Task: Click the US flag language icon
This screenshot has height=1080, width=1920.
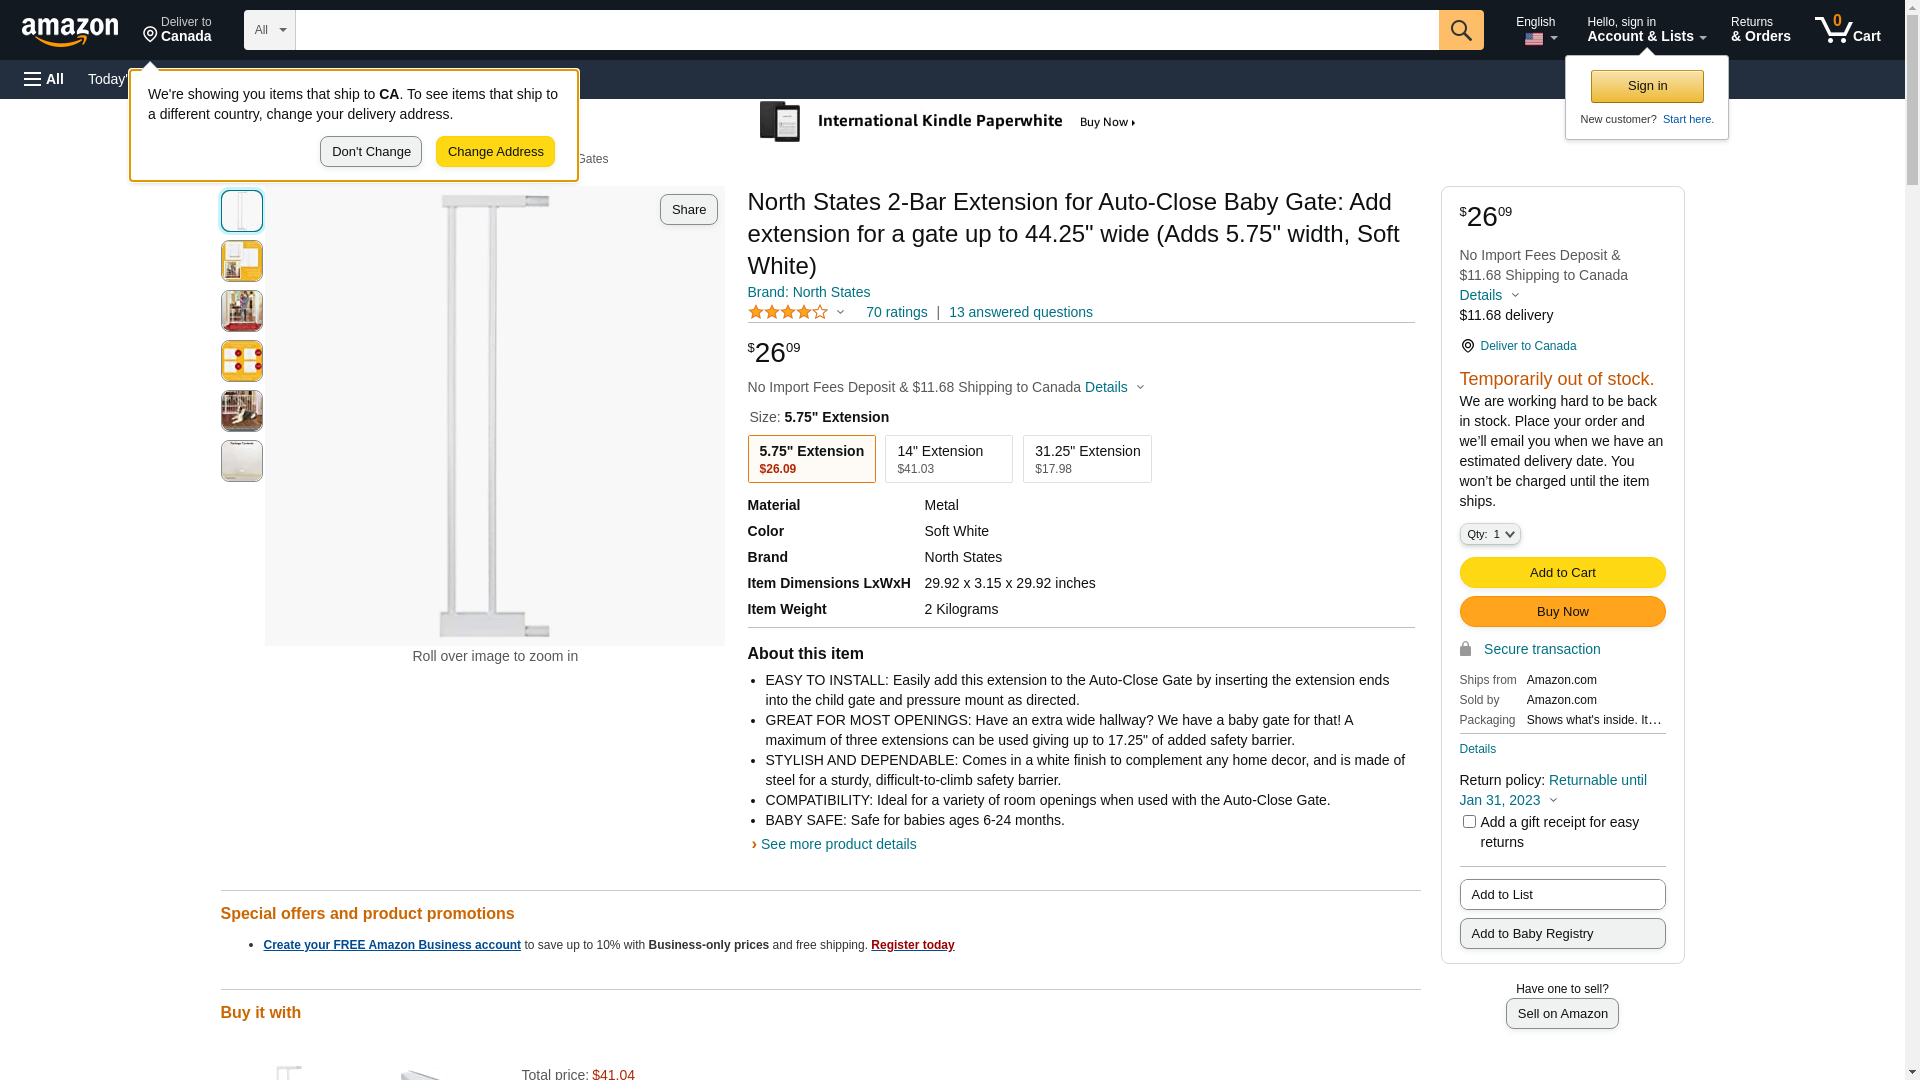Action: [x=1534, y=39]
